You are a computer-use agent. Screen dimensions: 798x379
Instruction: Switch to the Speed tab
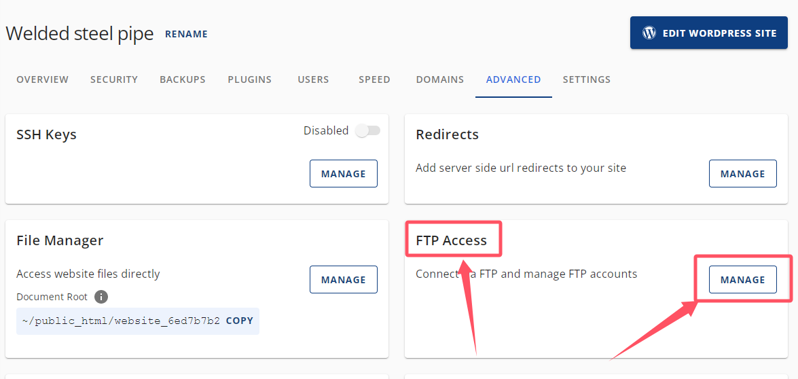[x=374, y=79]
